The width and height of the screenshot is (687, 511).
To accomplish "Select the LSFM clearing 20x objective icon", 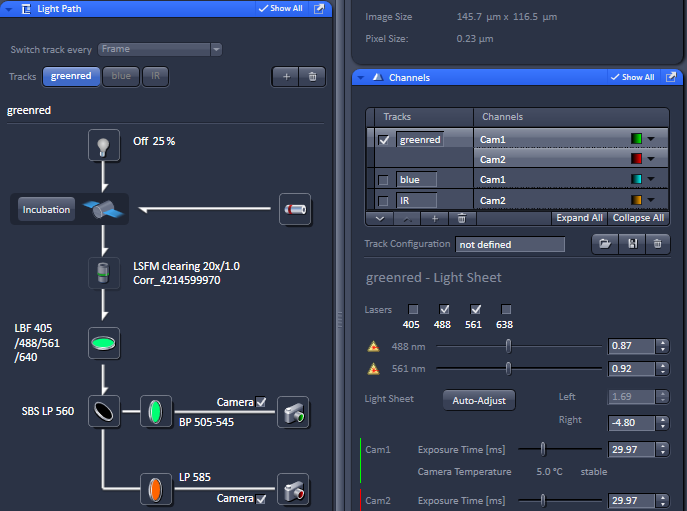I will 103,274.
